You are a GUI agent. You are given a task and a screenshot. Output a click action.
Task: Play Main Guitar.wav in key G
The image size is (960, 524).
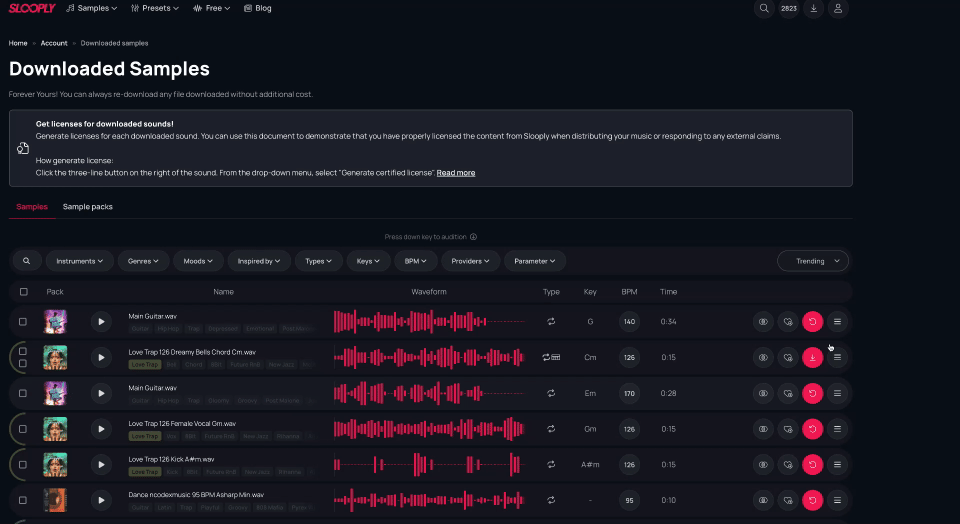pyautogui.click(x=101, y=321)
